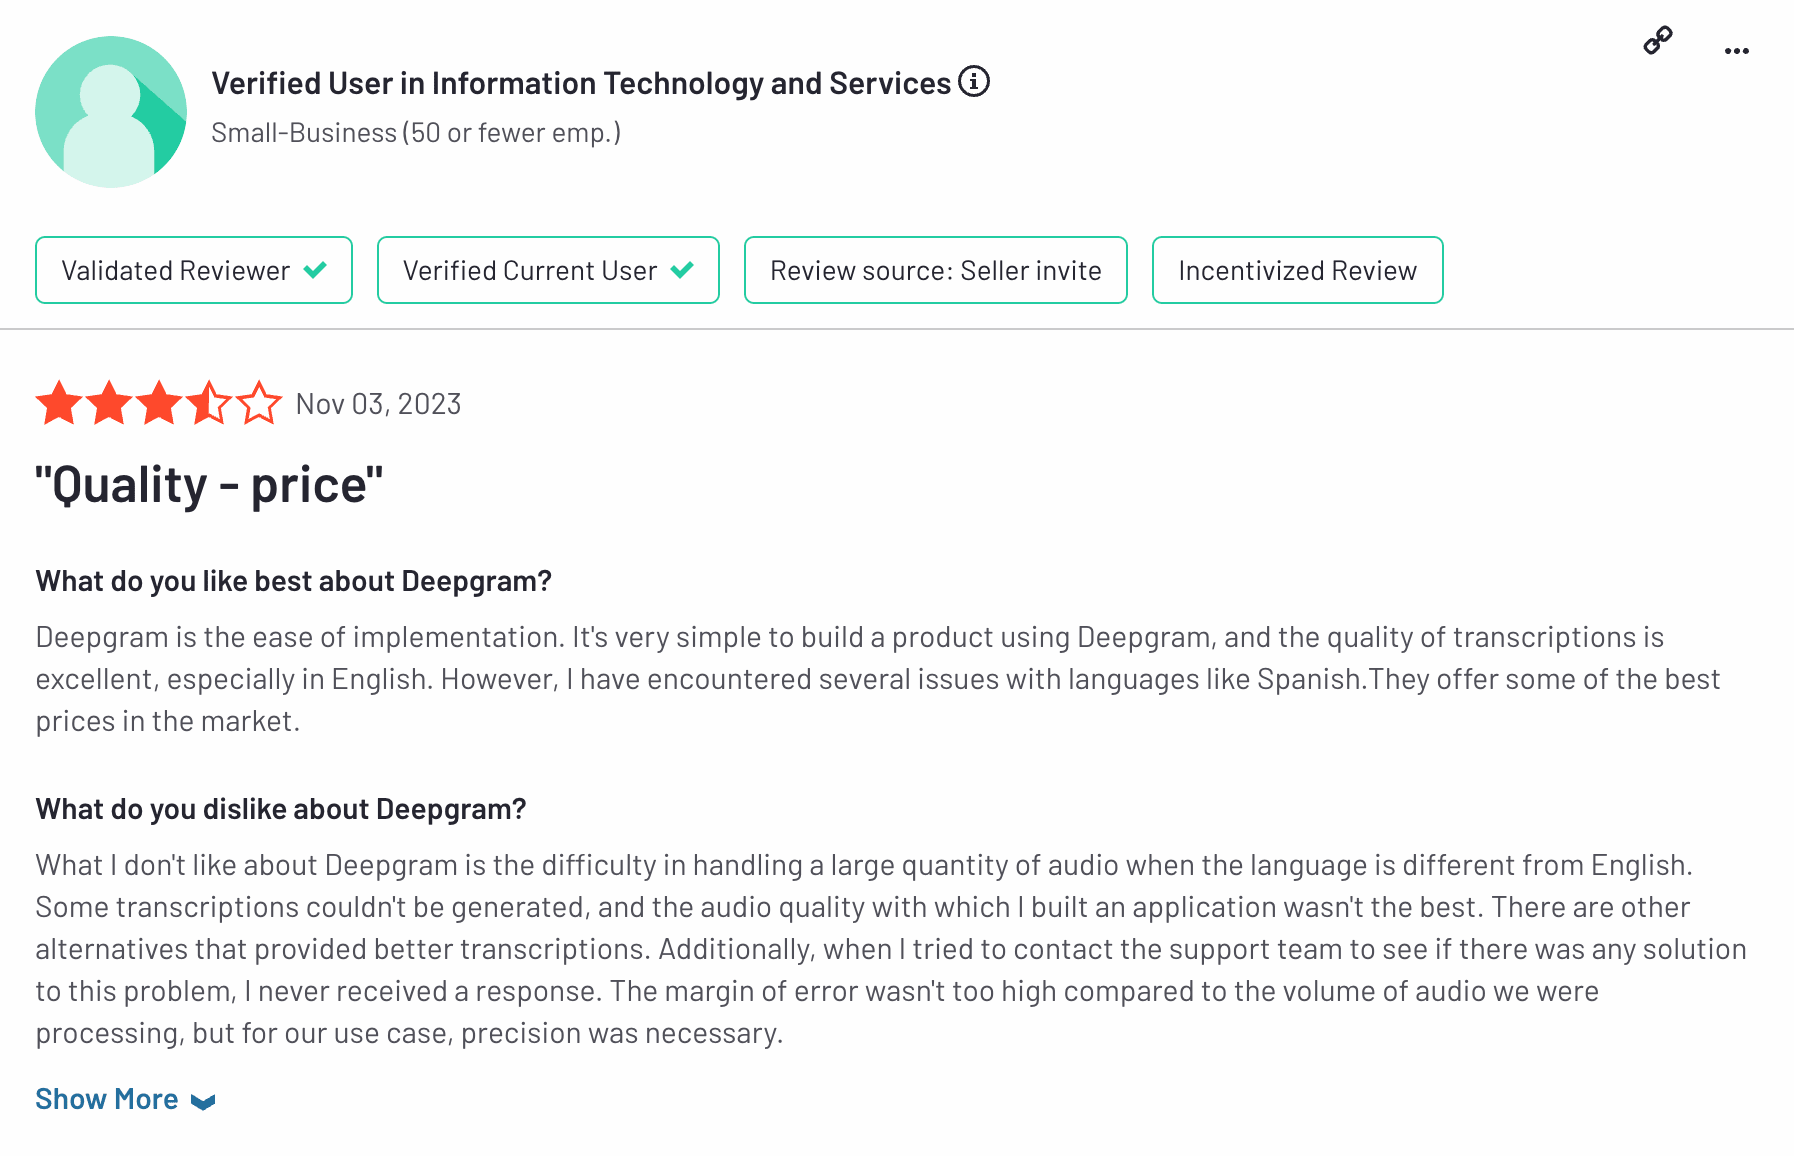Expand the review with Show More
Viewport: 1794px width, 1156px height.
[107, 1099]
